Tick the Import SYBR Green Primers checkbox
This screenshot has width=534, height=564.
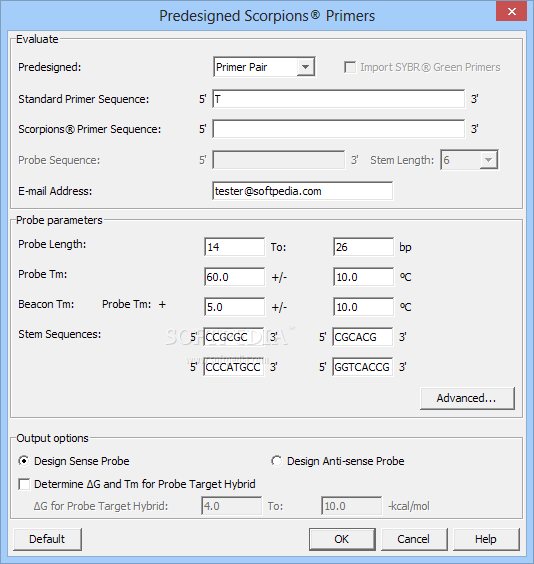click(x=350, y=67)
